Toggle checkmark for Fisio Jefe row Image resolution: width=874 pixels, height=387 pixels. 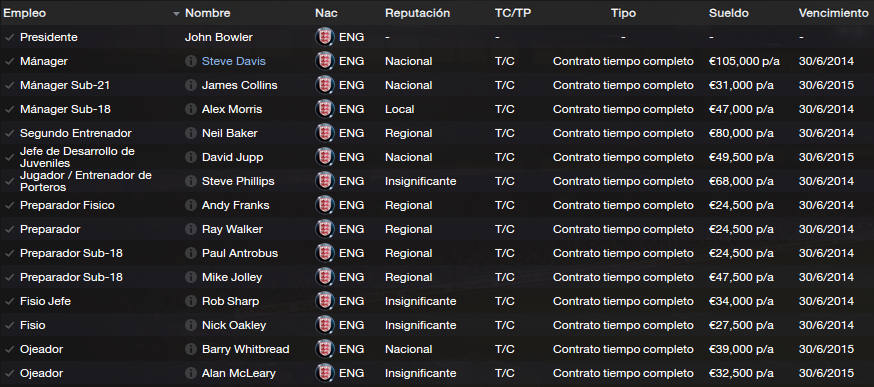pos(9,301)
